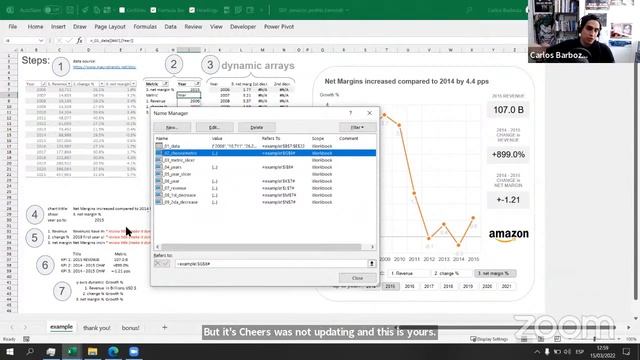Select the 2019 year slicer button

click(x=468, y=286)
